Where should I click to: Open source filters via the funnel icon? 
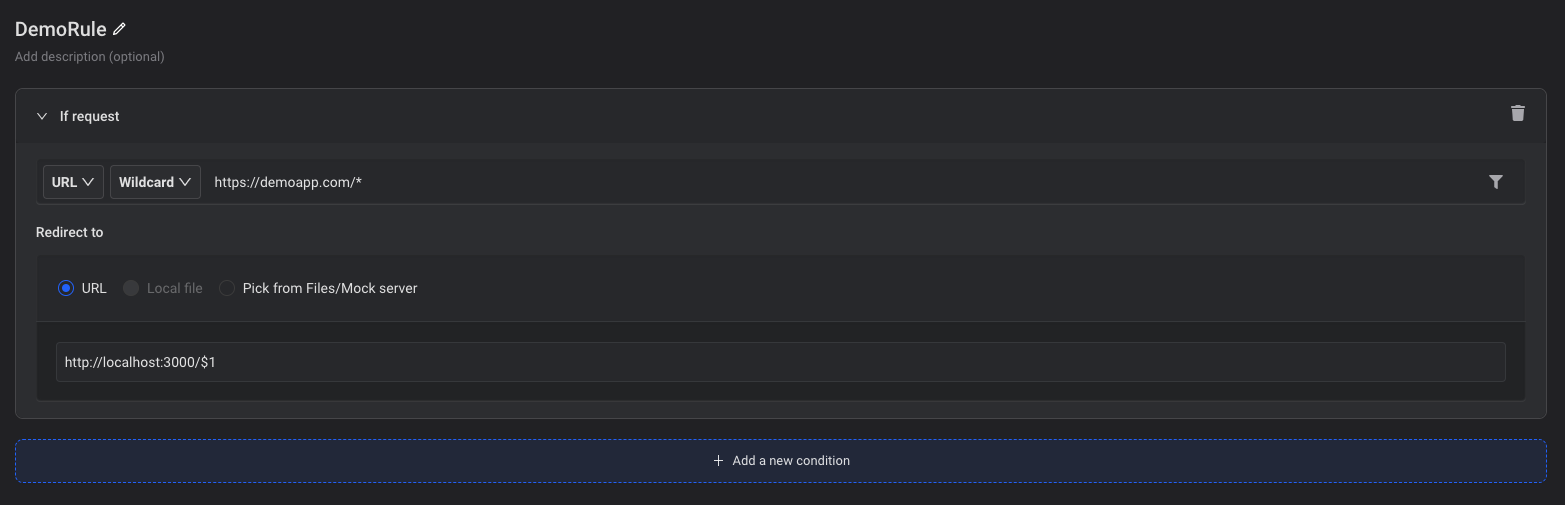point(1495,182)
